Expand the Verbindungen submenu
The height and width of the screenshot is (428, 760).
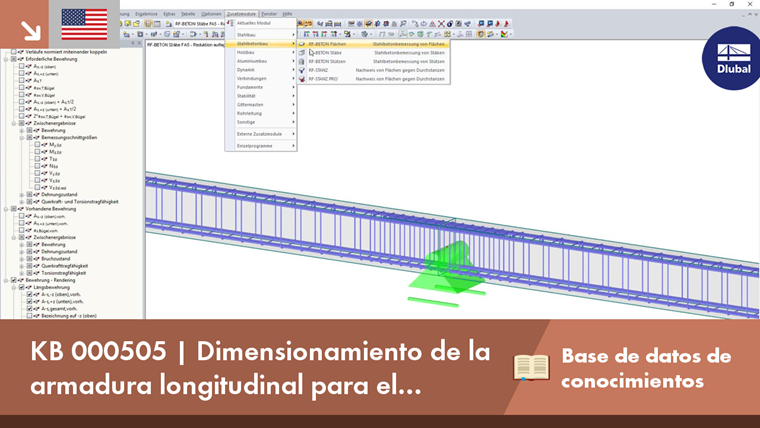(x=261, y=79)
